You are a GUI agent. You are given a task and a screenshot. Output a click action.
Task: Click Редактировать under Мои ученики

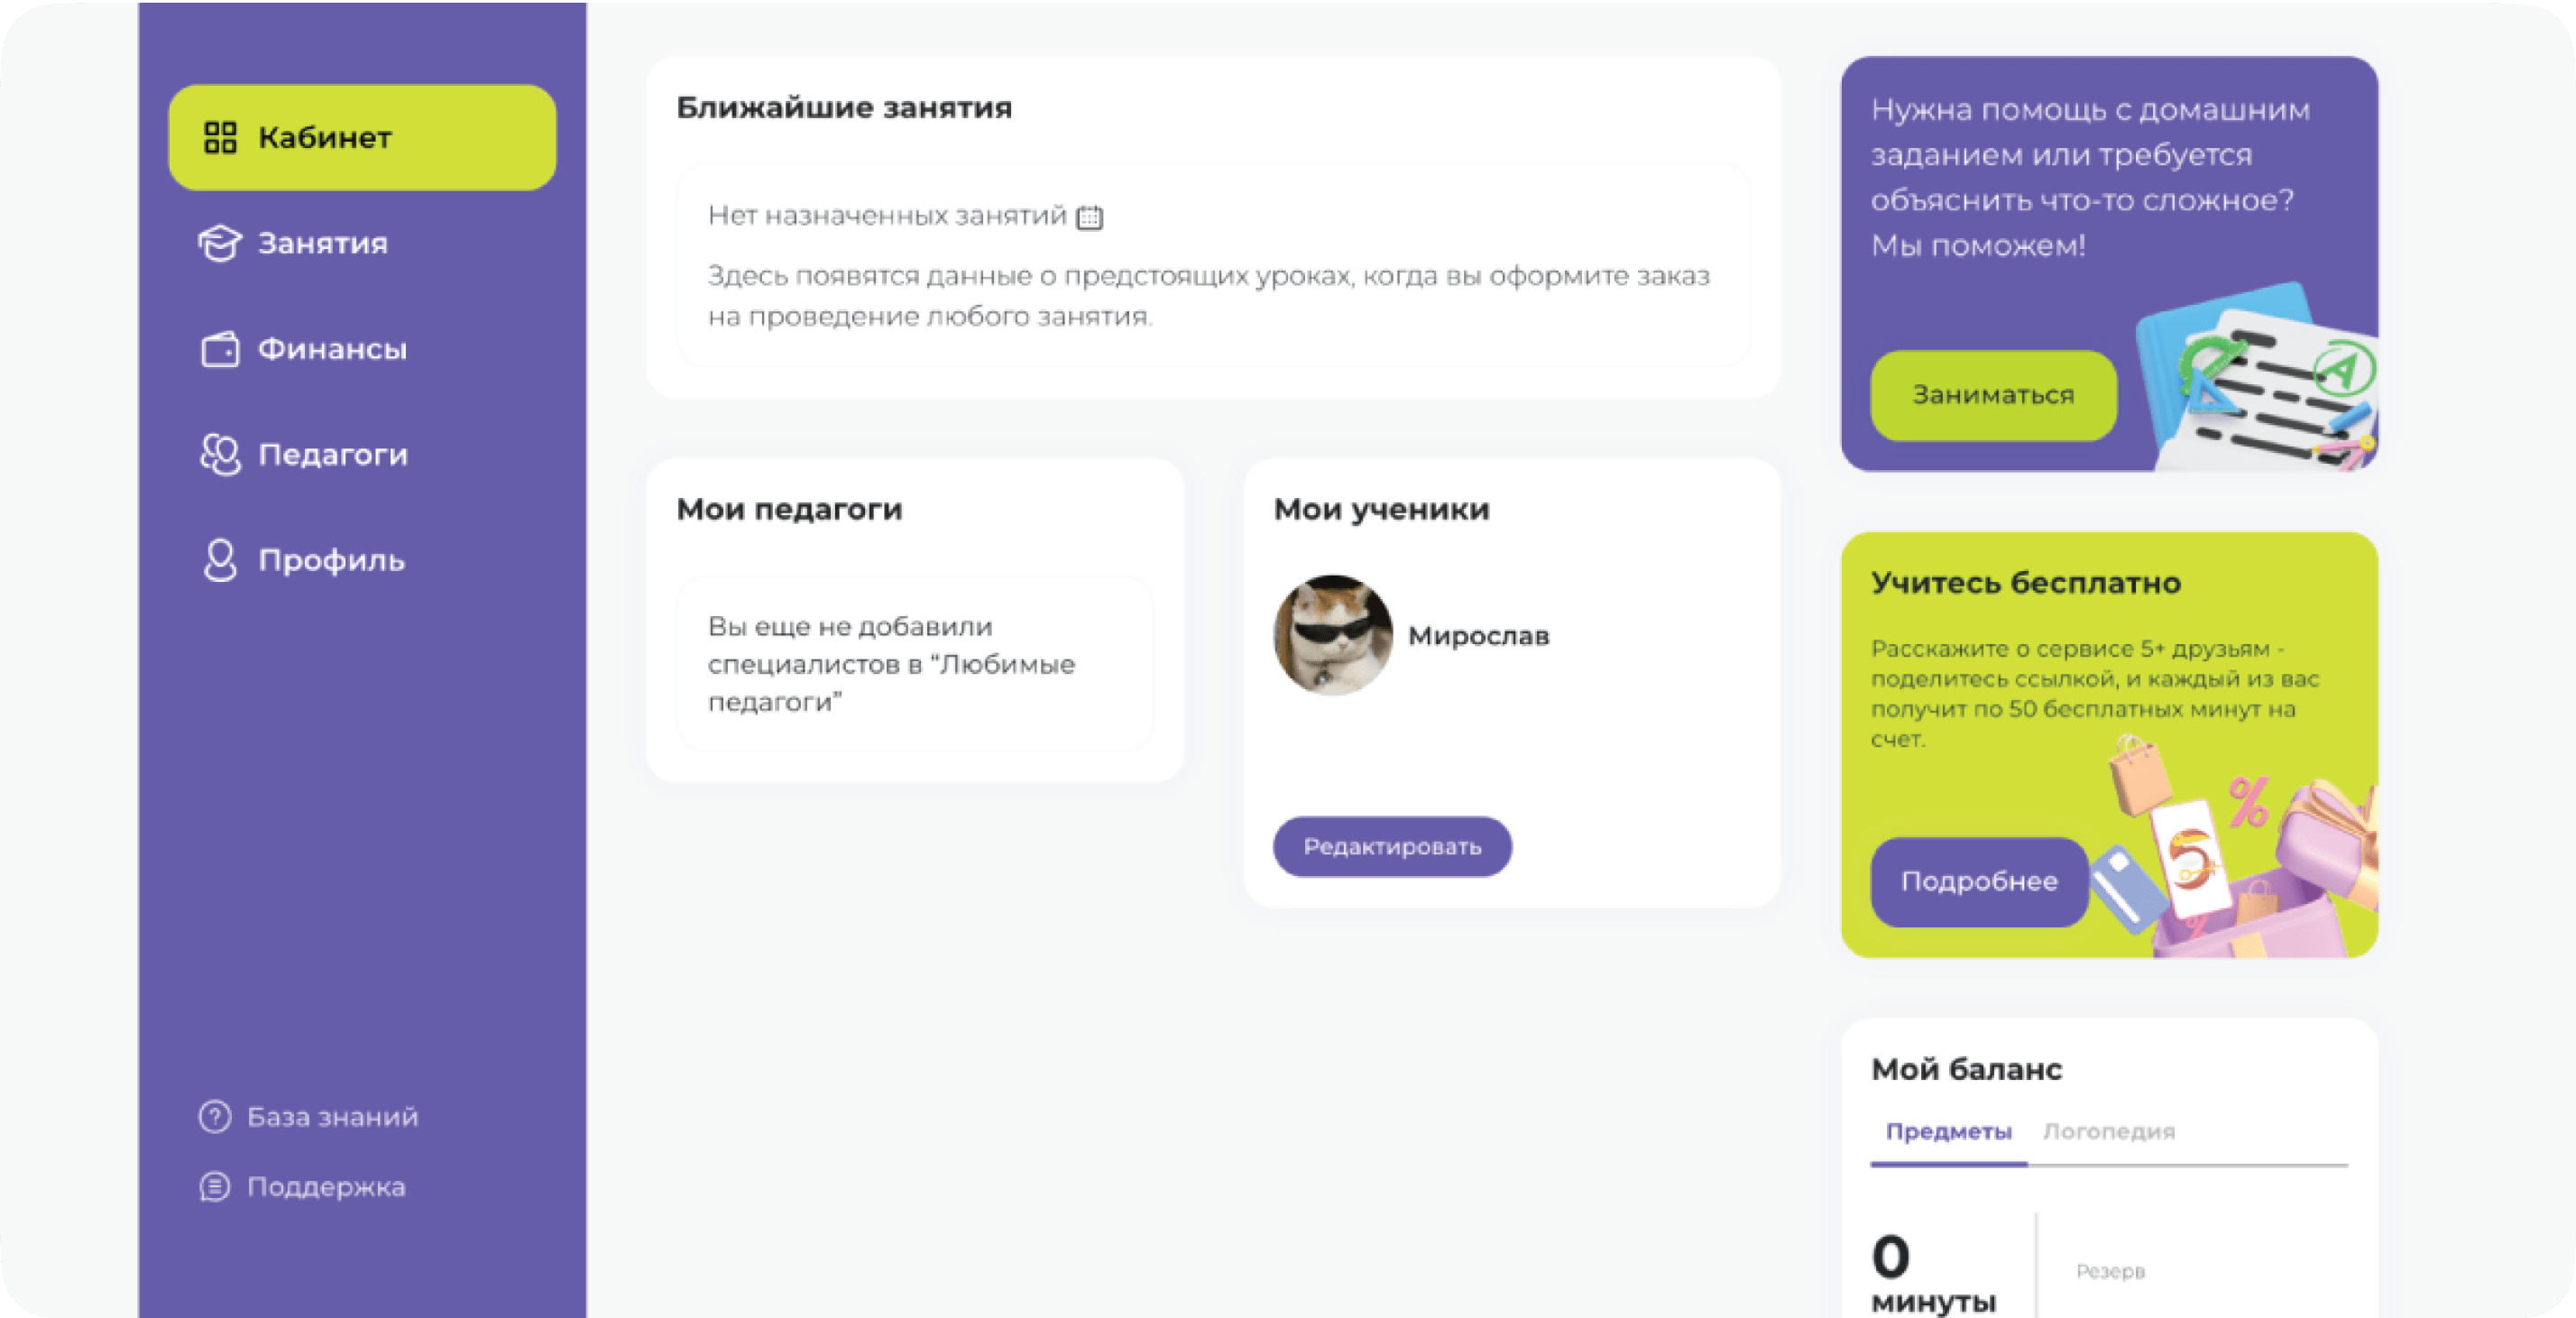tap(1392, 847)
